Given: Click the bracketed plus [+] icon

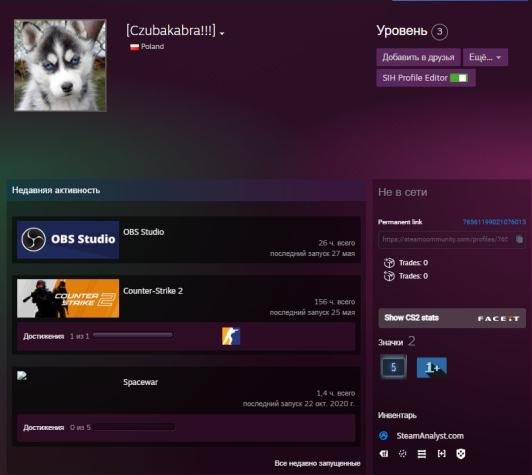Looking at the screenshot, I should click(441, 454).
